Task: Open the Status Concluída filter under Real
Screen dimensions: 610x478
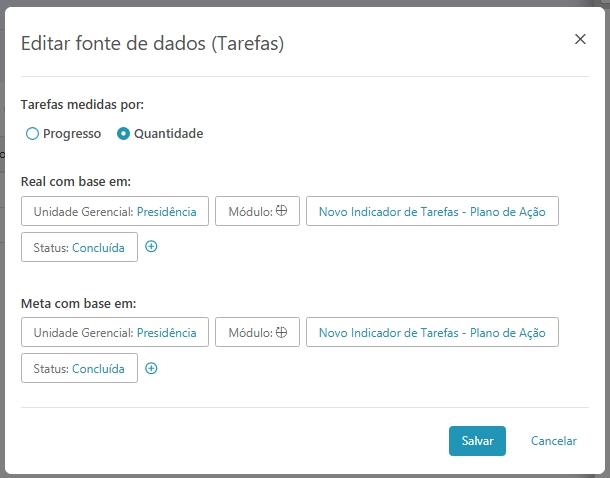Action: [x=79, y=247]
